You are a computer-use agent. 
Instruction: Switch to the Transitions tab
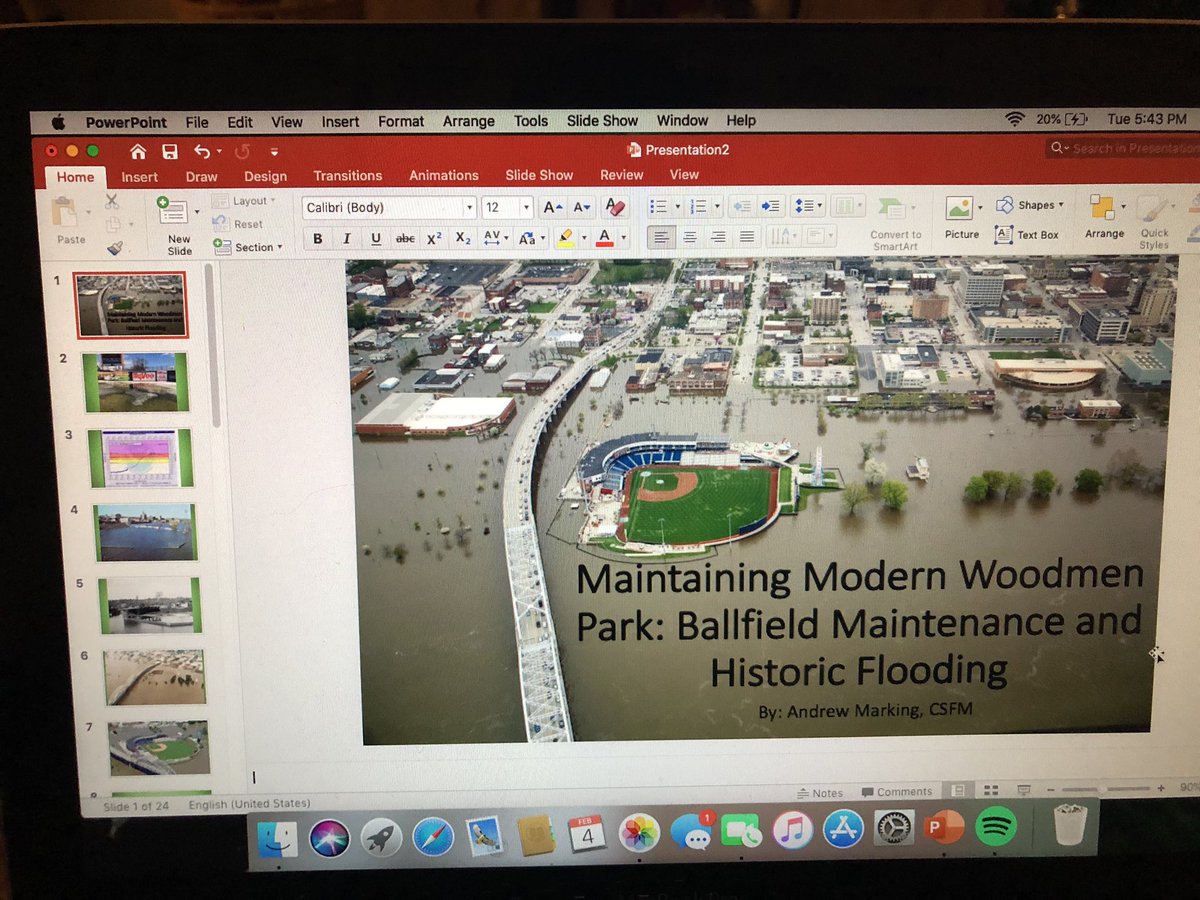coord(348,175)
